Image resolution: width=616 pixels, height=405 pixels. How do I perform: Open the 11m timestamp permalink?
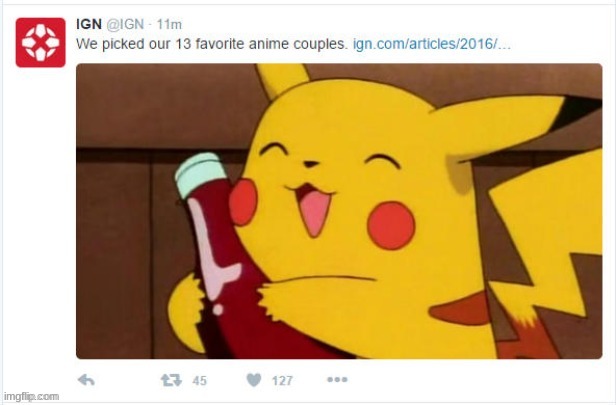click(169, 24)
